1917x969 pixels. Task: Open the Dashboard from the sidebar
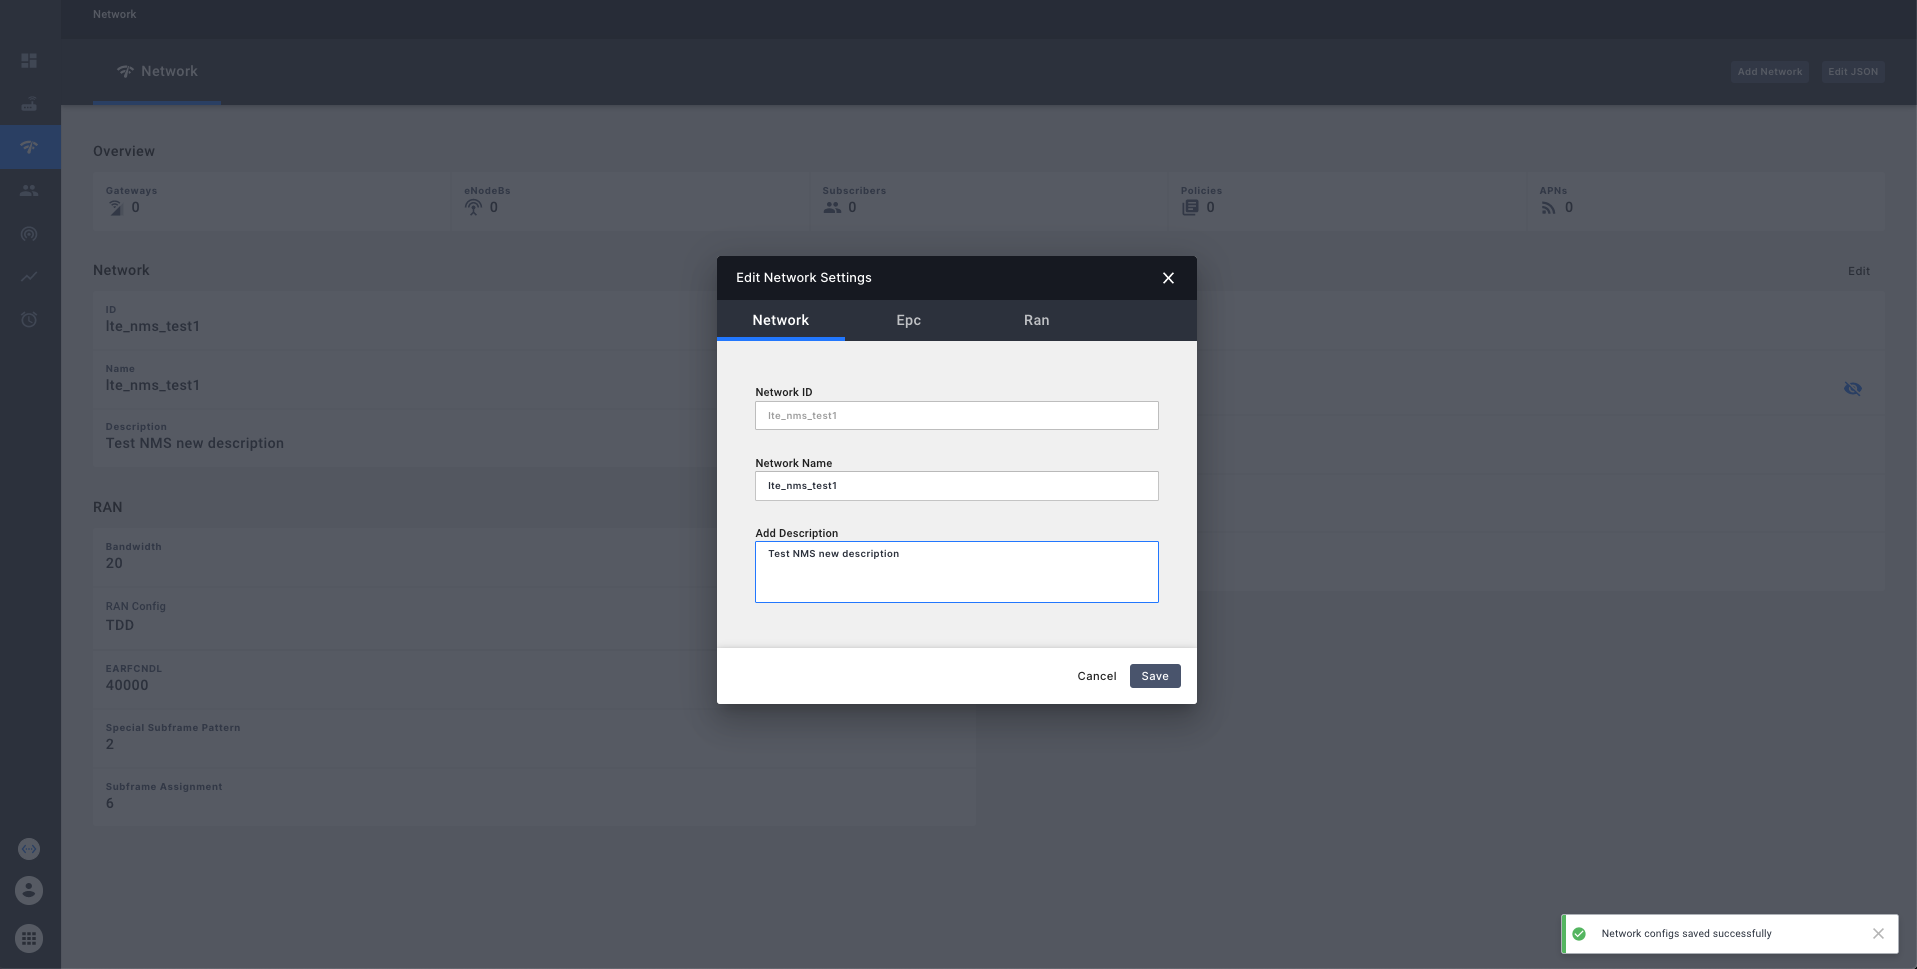[29, 60]
